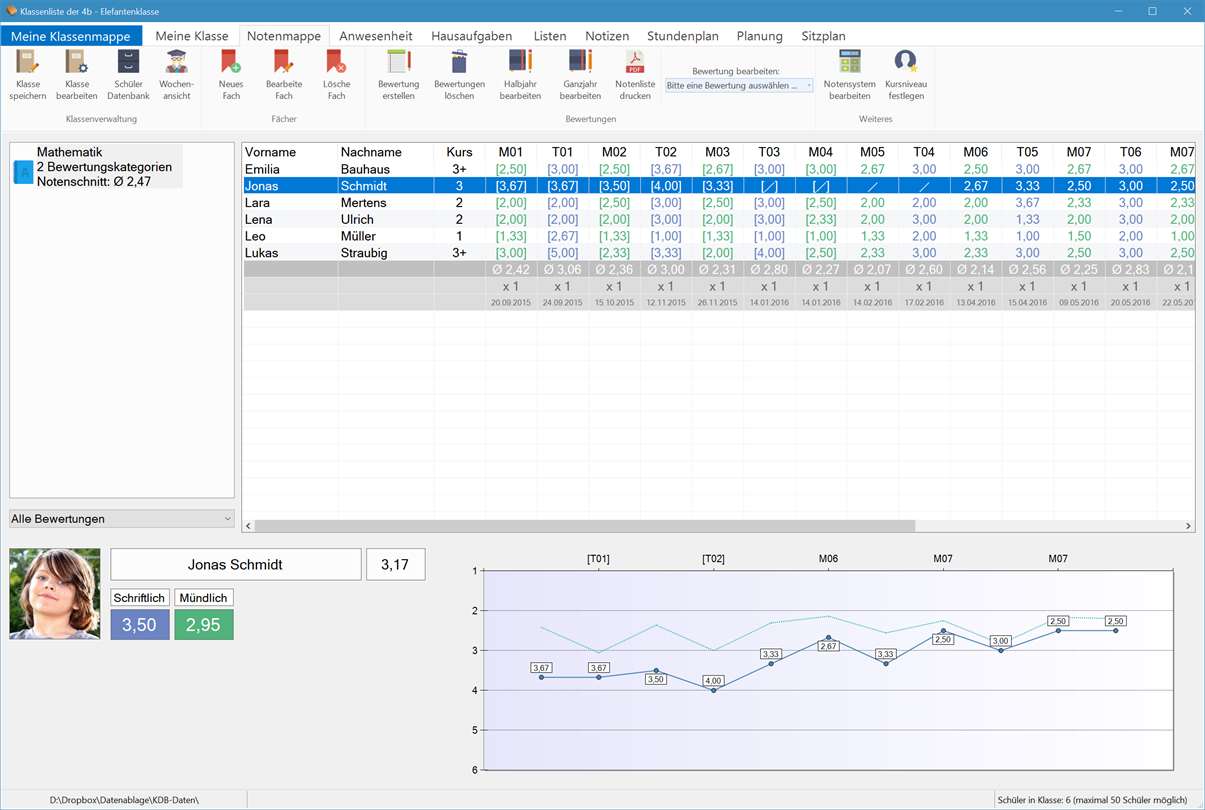Select the Emilia Bauhaus row

point(718,169)
